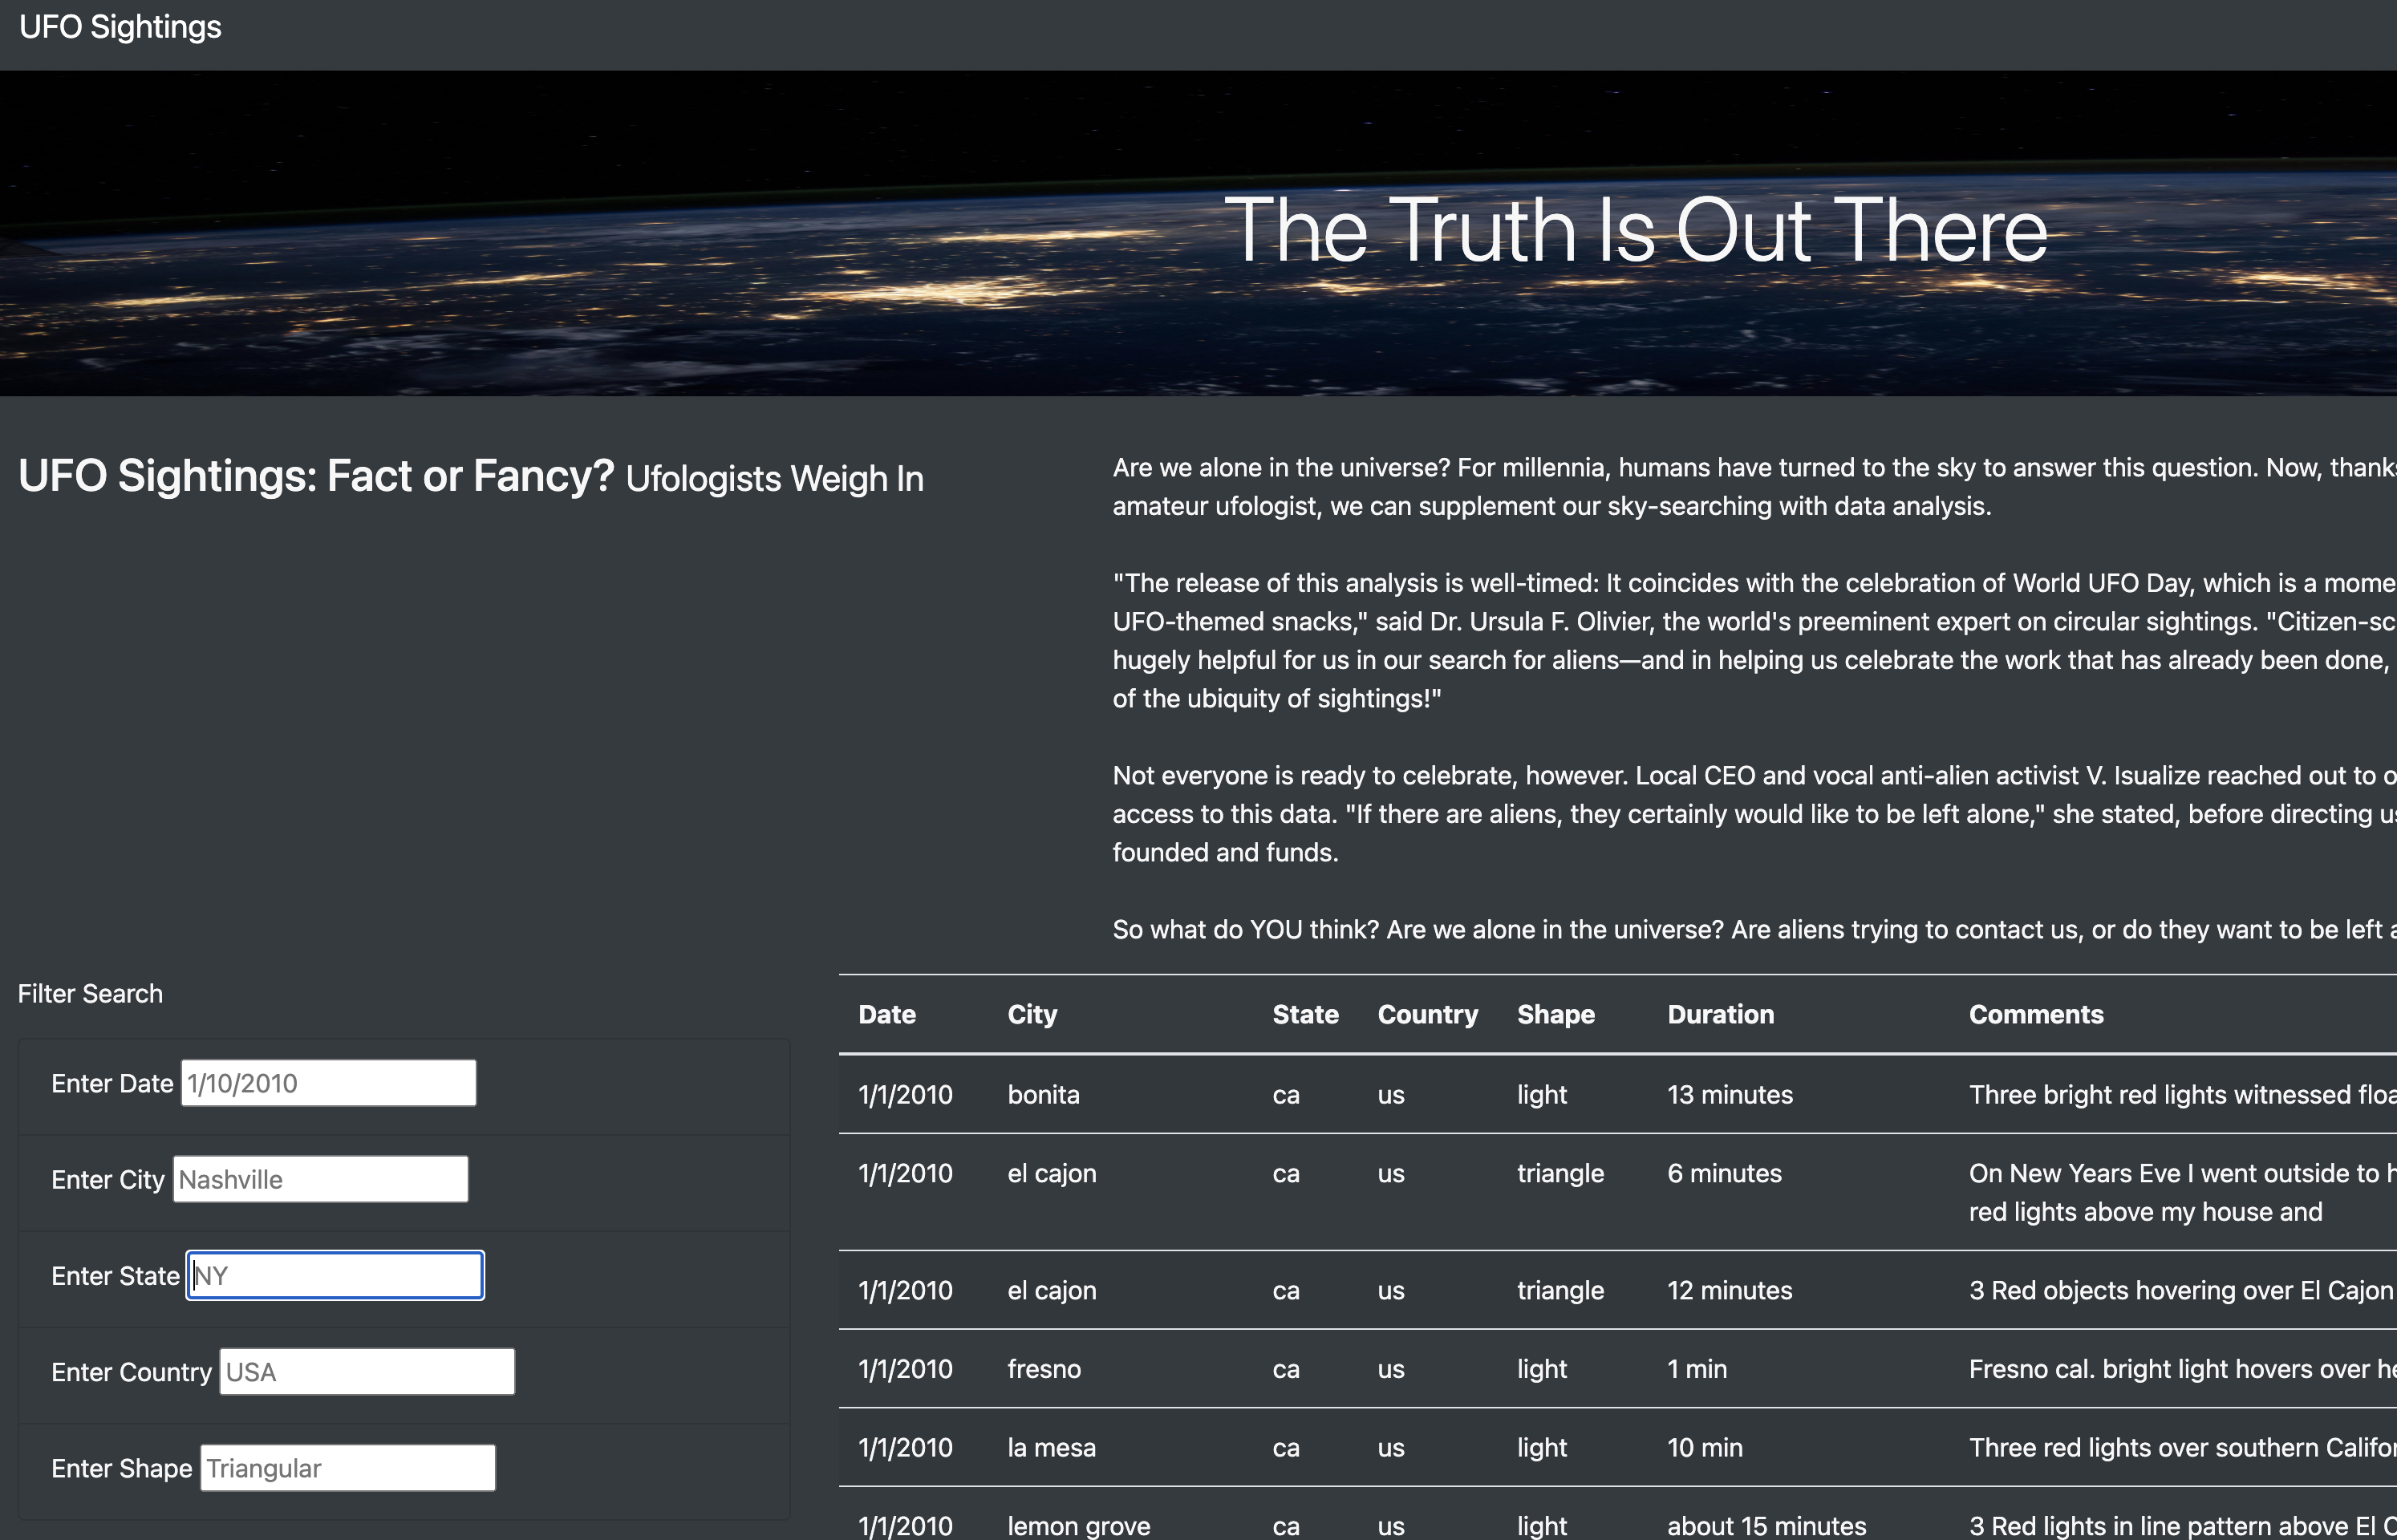This screenshot has height=1540, width=2397.
Task: Click the City column header
Action: pyautogui.click(x=1032, y=1014)
